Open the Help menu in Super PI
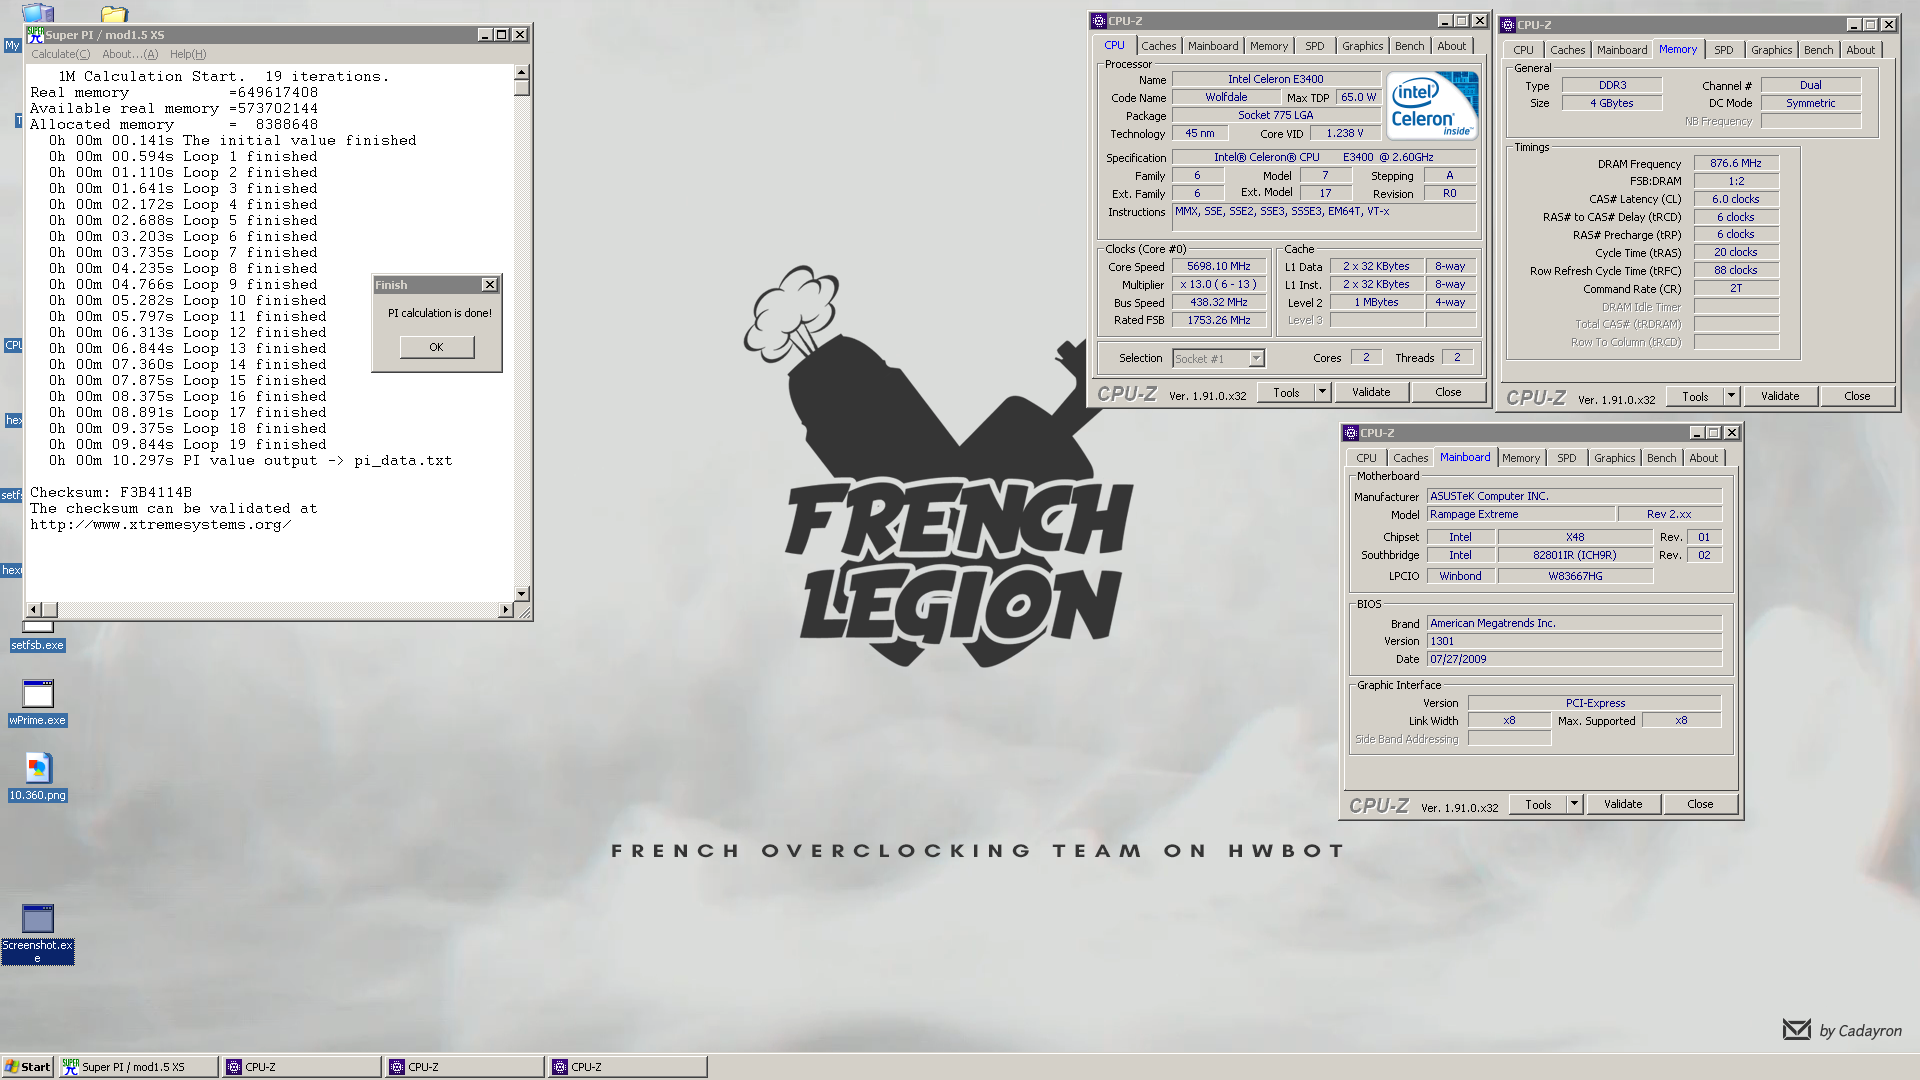This screenshot has height=1080, width=1920. coord(188,54)
